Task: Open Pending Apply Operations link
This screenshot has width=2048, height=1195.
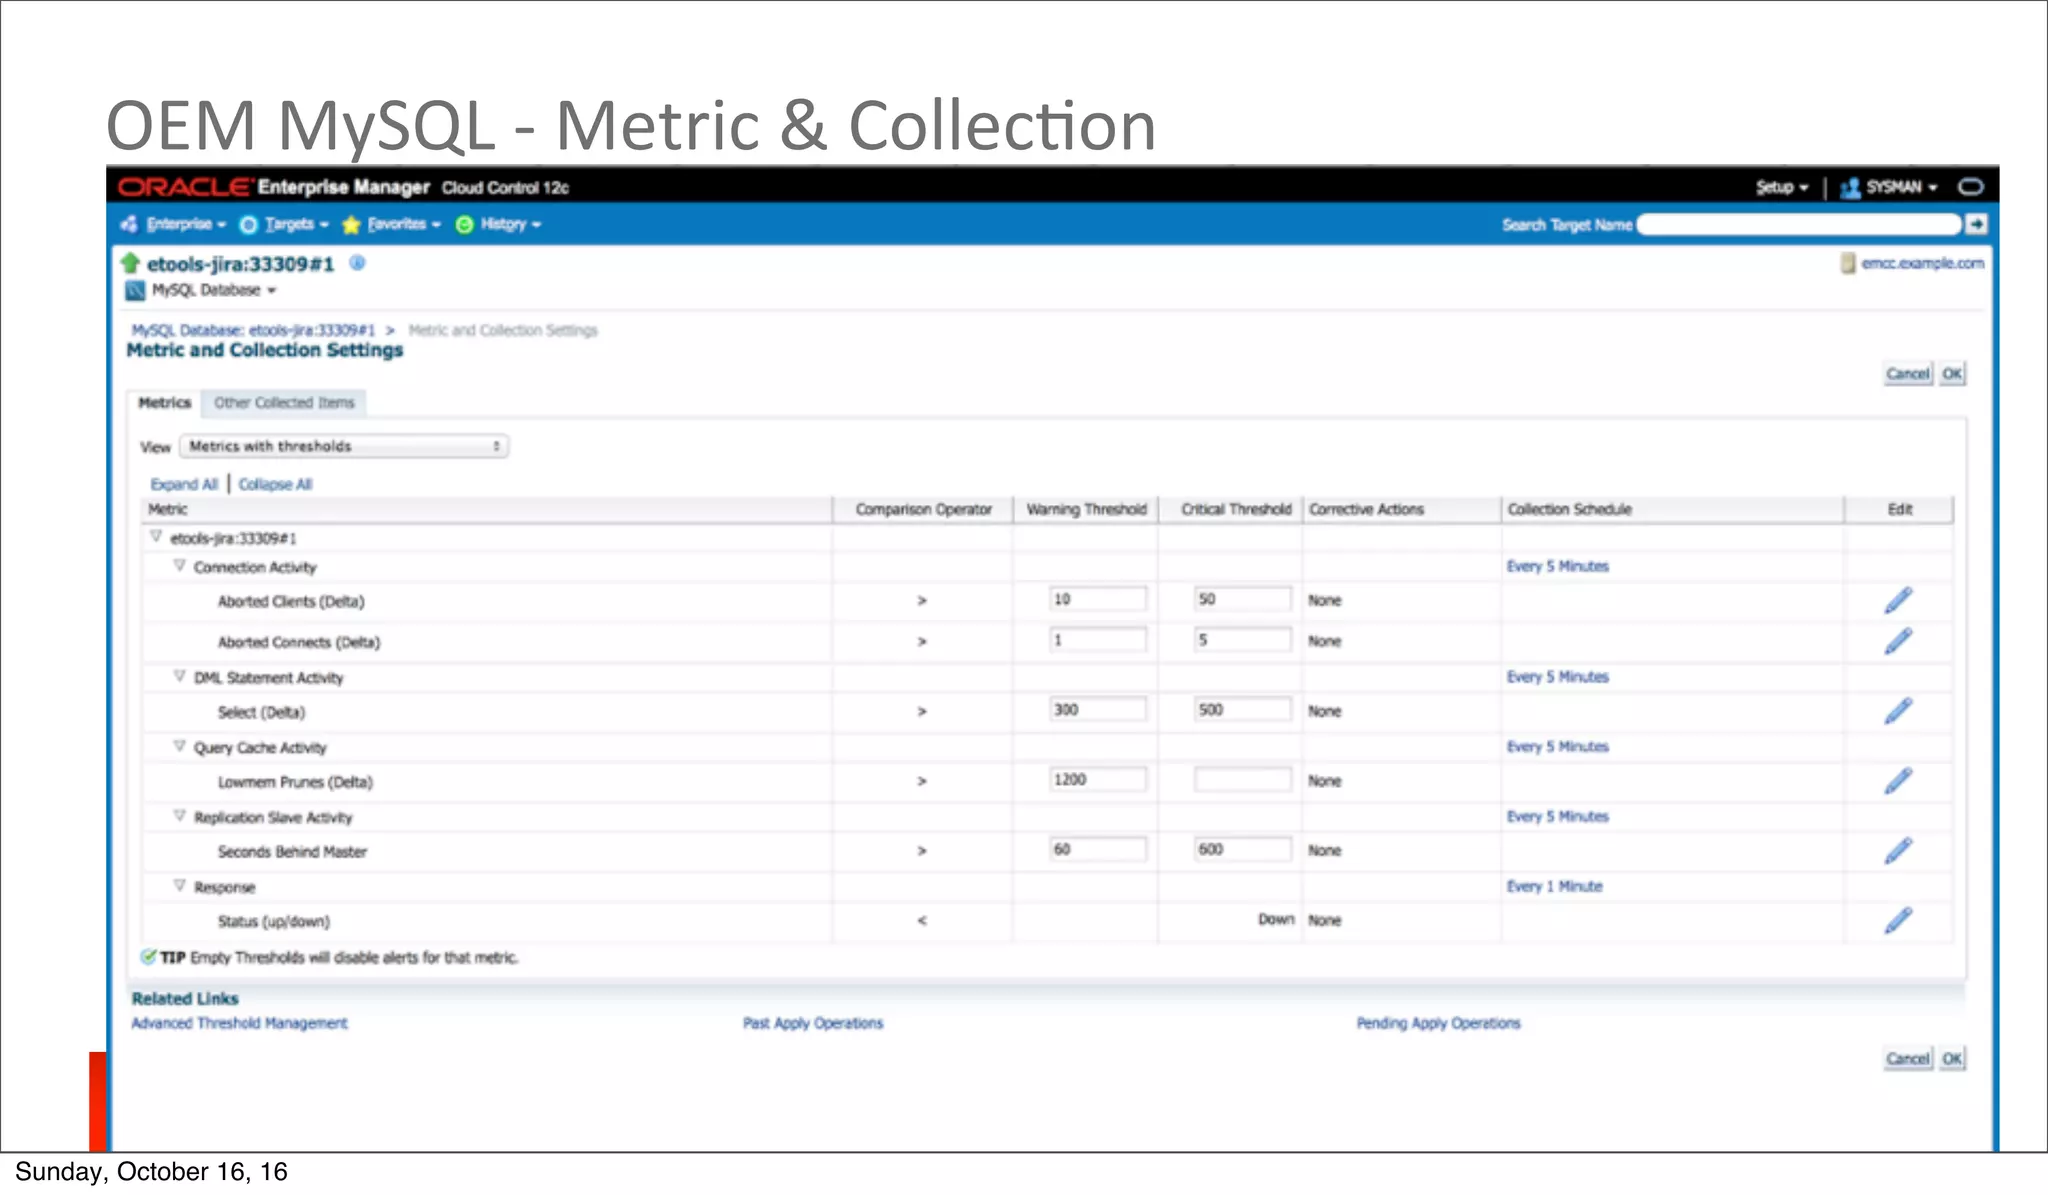Action: (1438, 1023)
